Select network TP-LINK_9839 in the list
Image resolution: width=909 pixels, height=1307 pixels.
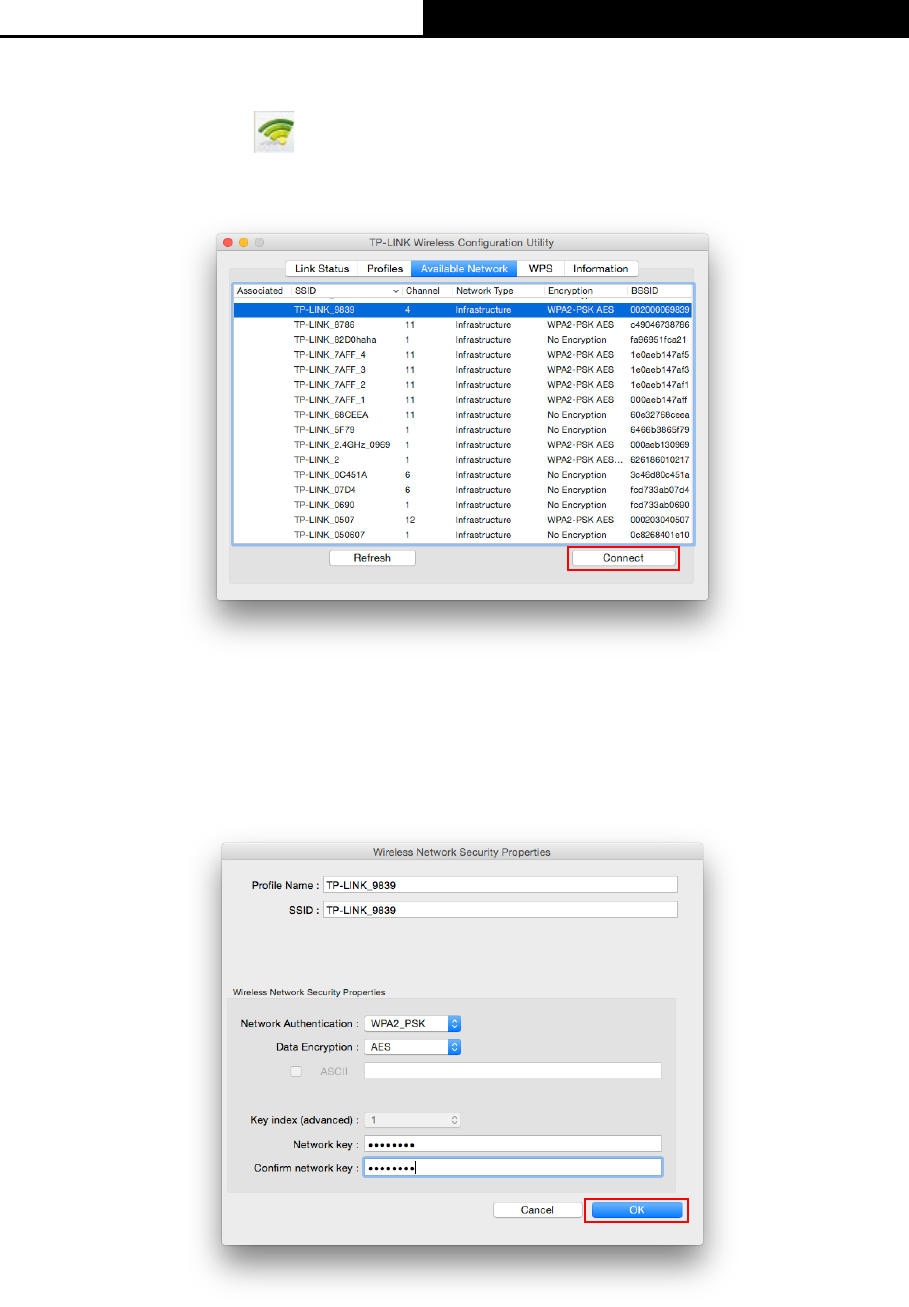pos(463,310)
